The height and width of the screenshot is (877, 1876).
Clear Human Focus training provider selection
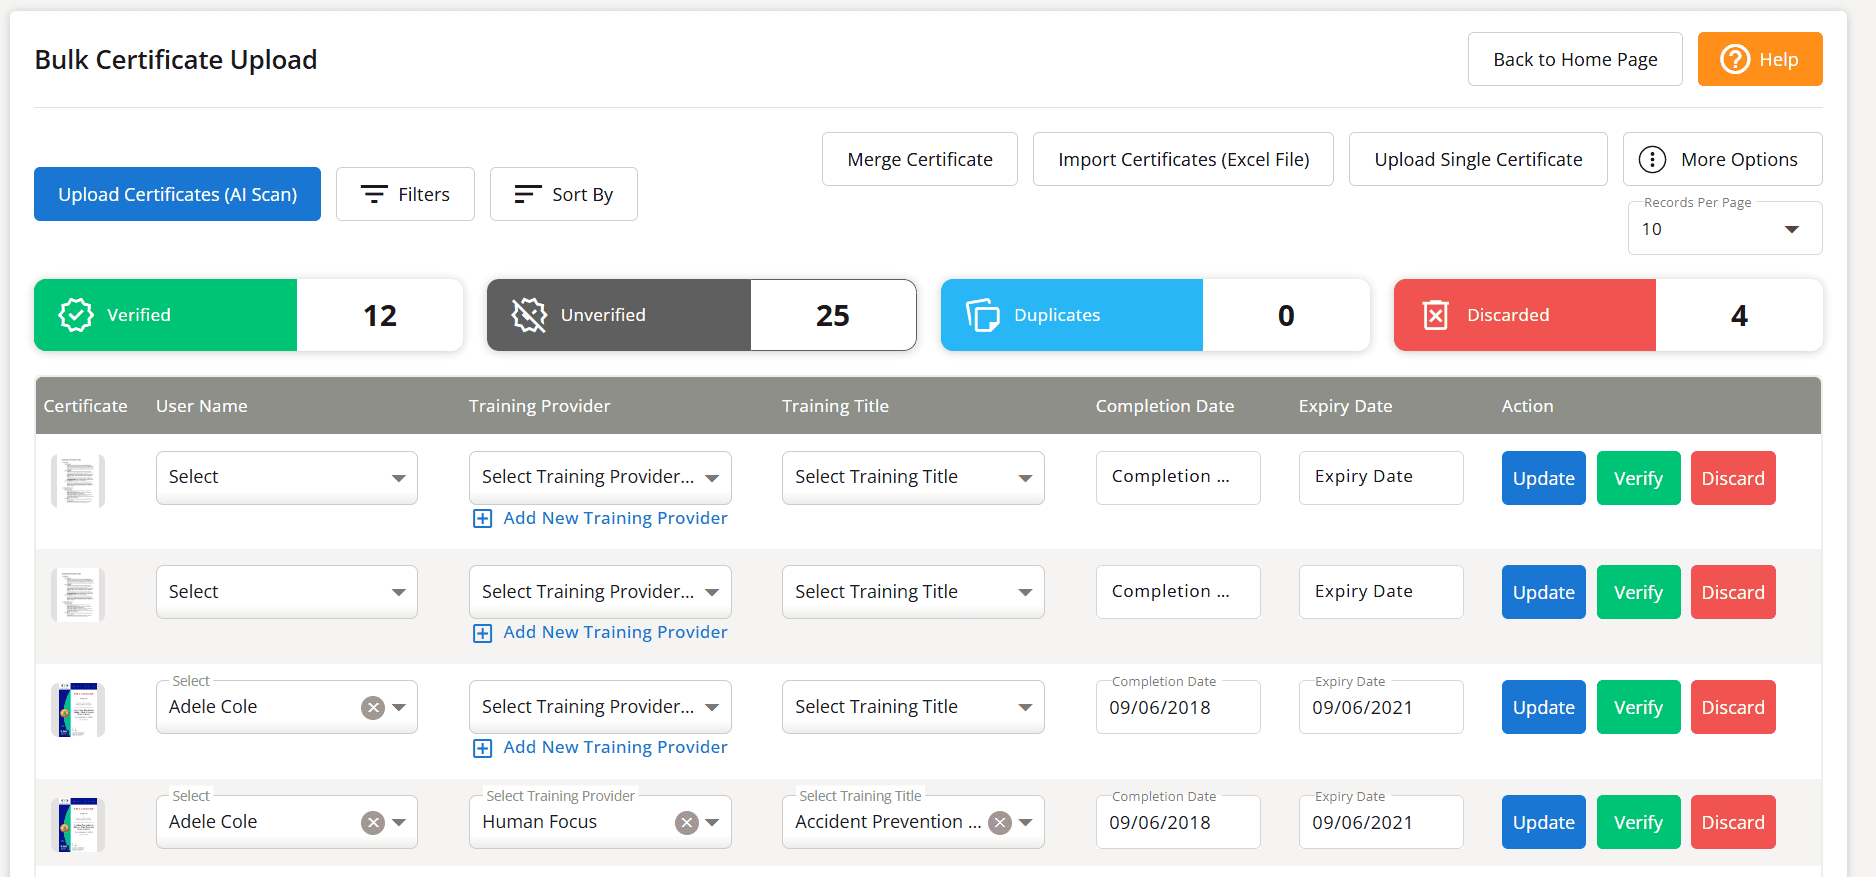[687, 822]
